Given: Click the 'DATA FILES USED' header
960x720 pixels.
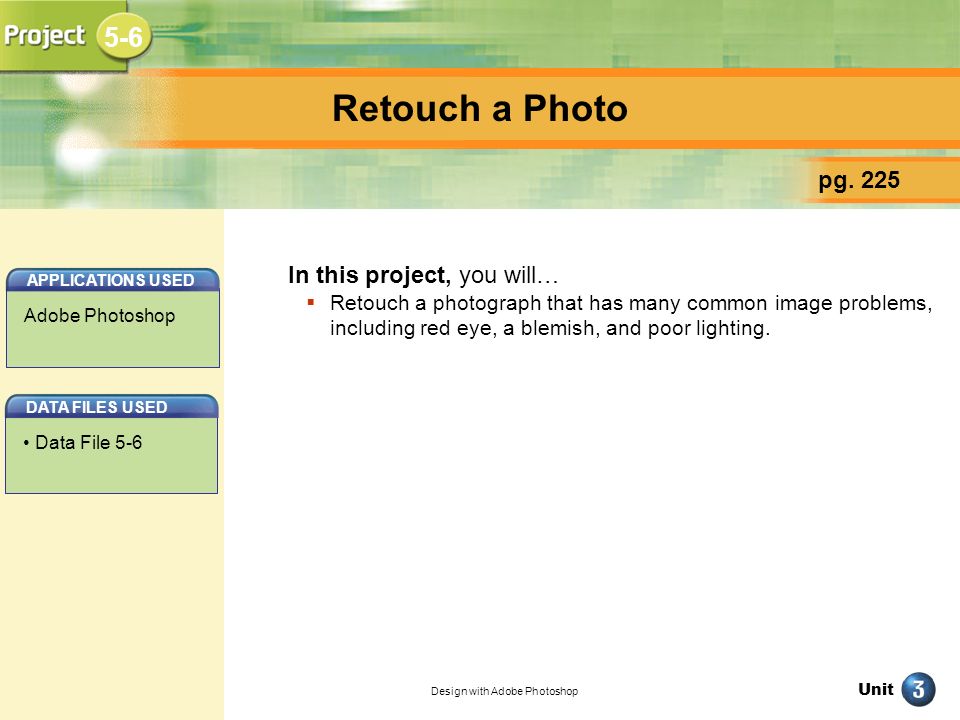Looking at the screenshot, I should point(111,407).
